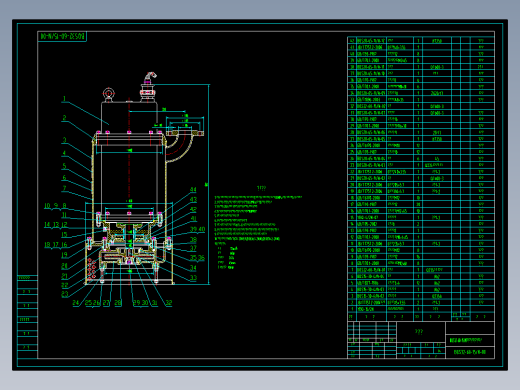
Task: Select the '????' heading above the technical notes
Action: pyautogui.click(x=262, y=188)
